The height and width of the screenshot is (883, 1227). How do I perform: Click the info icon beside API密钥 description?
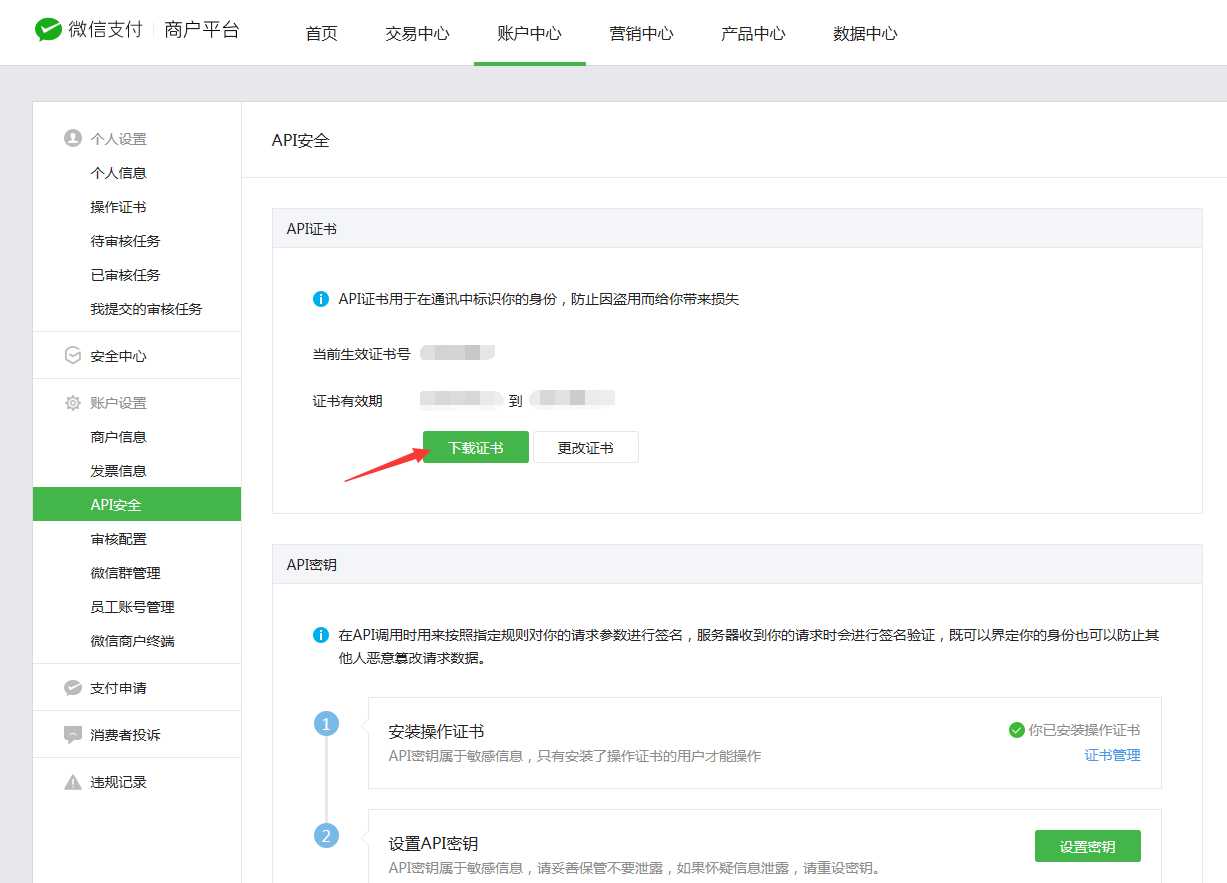(321, 635)
